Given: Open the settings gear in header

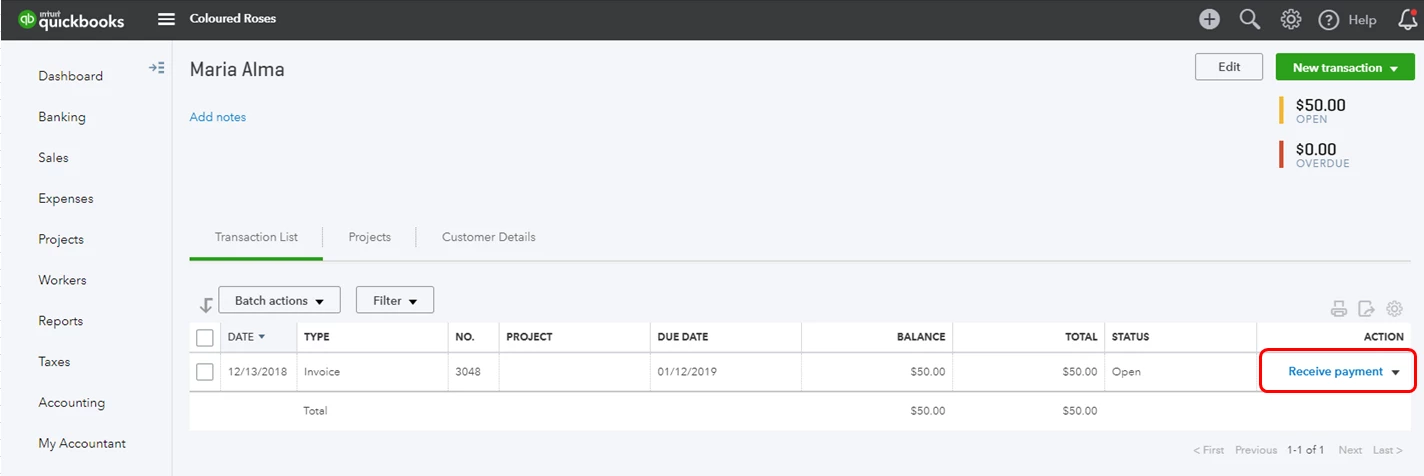Looking at the screenshot, I should [1291, 19].
